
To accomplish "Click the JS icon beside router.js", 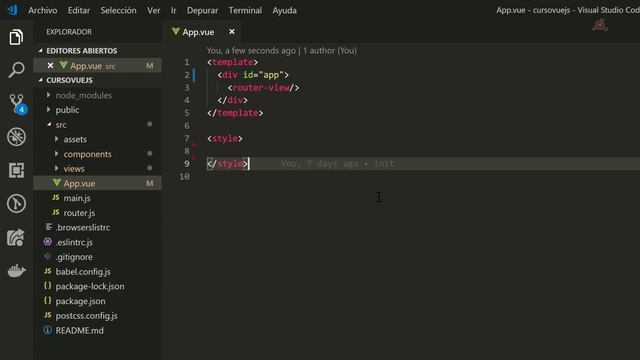I will click(x=56, y=212).
